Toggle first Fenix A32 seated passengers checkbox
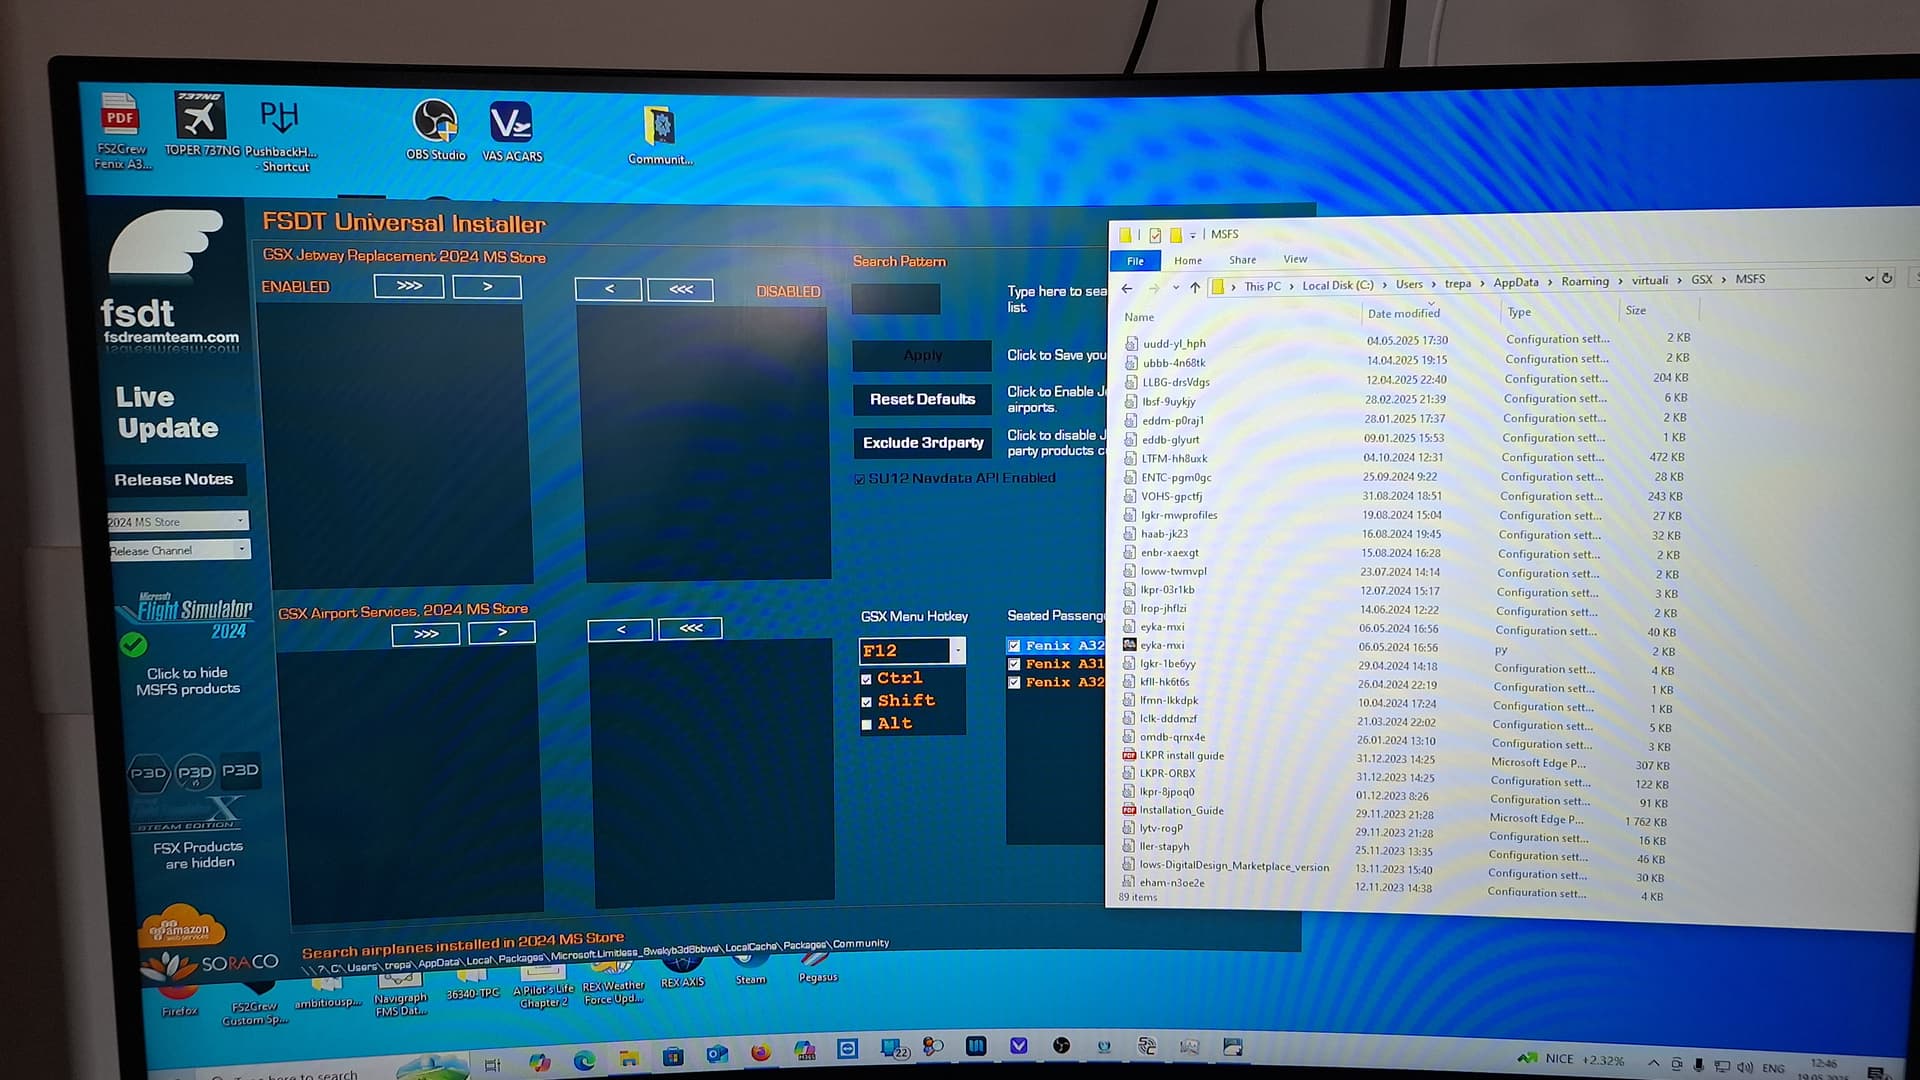Image resolution: width=1920 pixels, height=1080 pixels. [x=1014, y=646]
